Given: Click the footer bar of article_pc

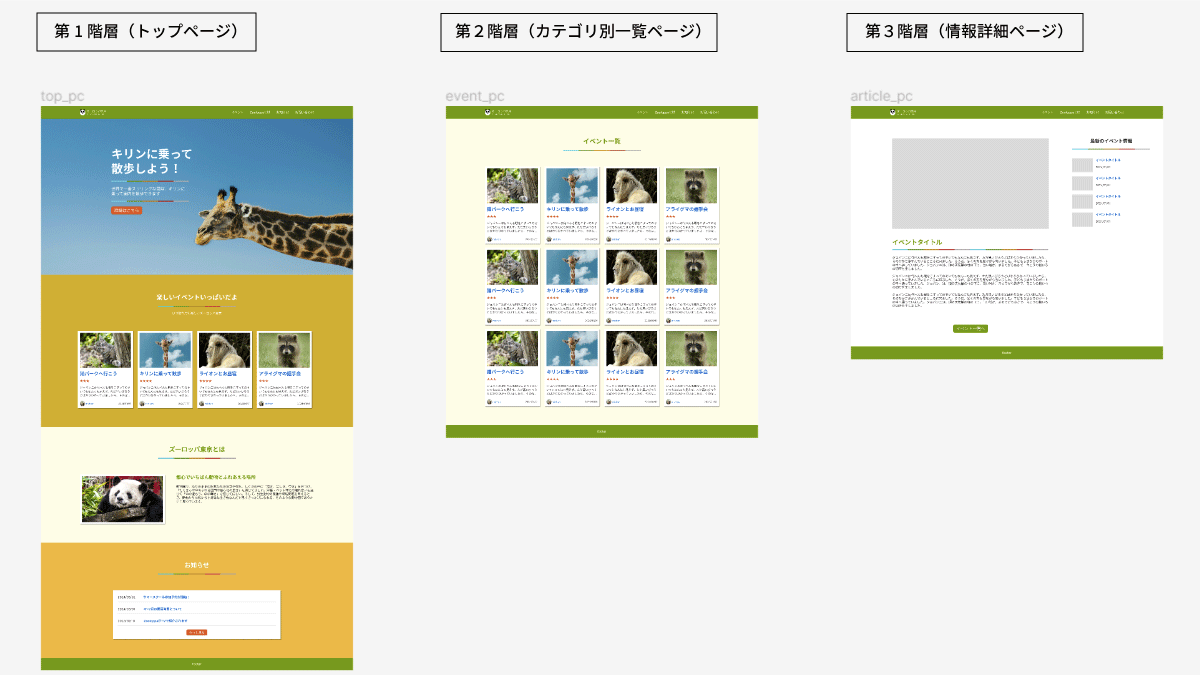Looking at the screenshot, I should tap(1007, 353).
